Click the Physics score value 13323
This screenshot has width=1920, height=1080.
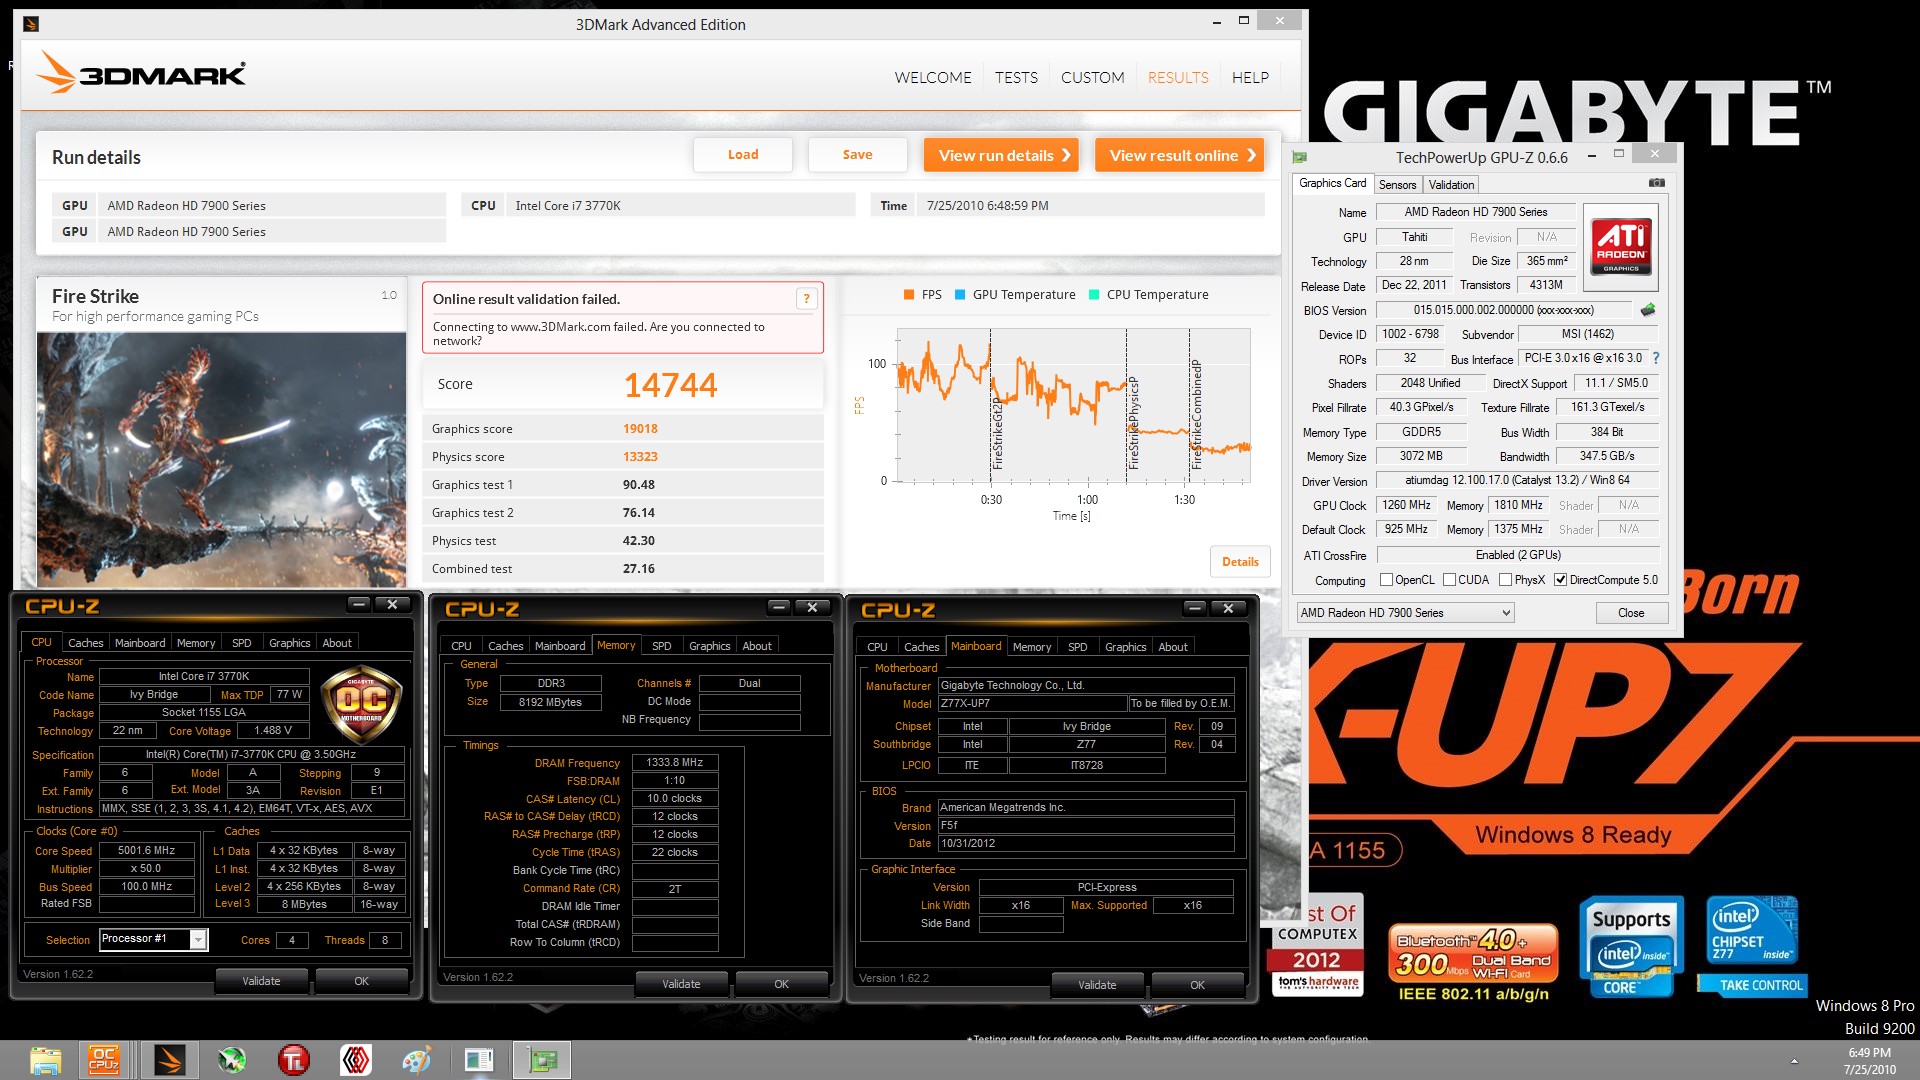pyautogui.click(x=640, y=457)
